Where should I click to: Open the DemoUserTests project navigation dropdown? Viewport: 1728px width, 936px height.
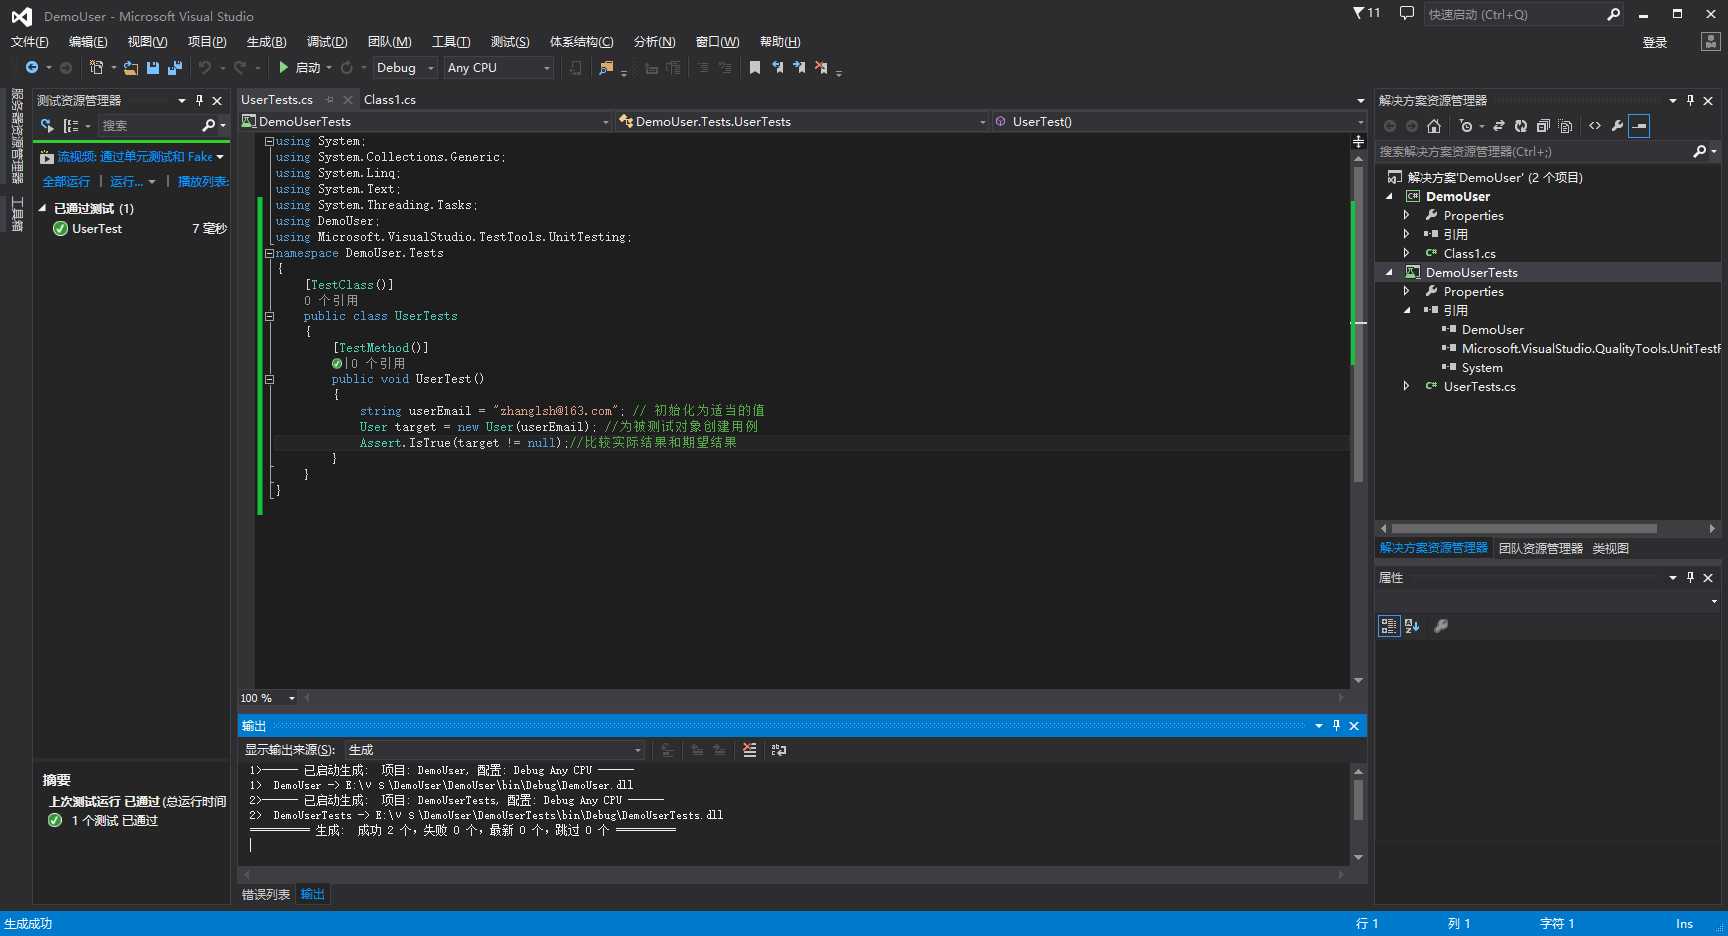tap(425, 122)
